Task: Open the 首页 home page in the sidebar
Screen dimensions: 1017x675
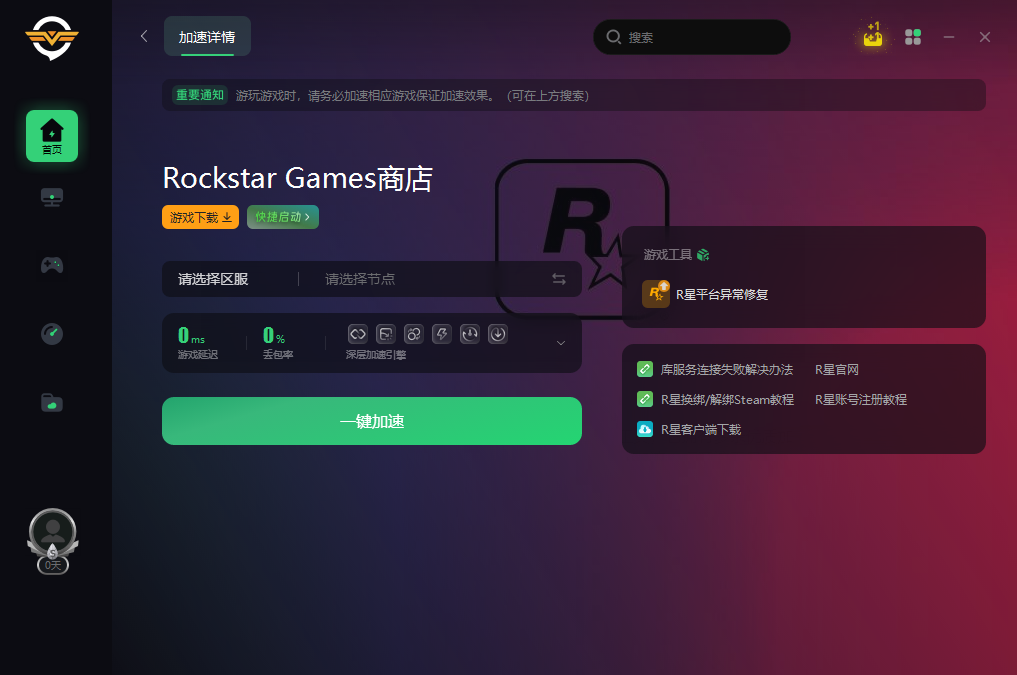Action: click(52, 136)
